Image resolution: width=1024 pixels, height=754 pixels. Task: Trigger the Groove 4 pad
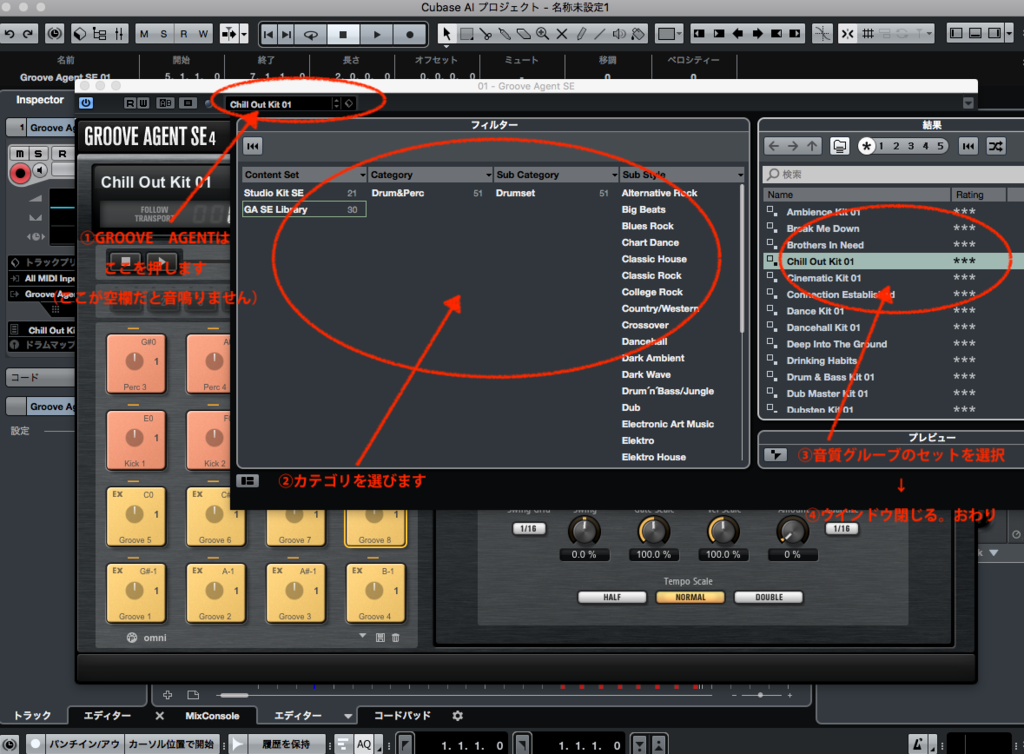[x=375, y=593]
